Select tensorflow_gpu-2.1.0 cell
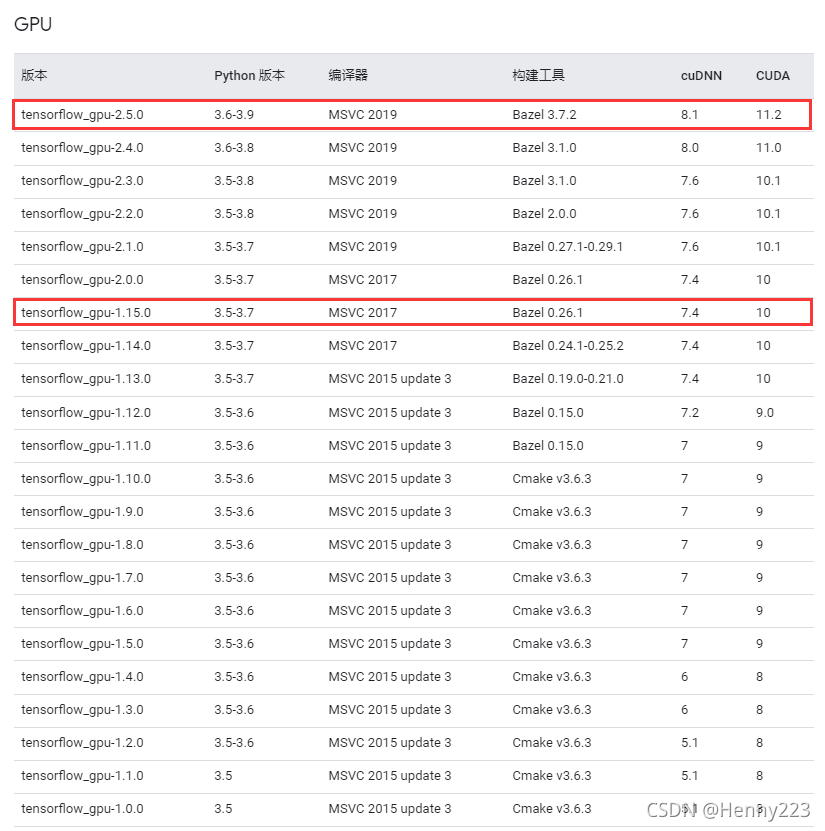Viewport: 825px width, 831px height. [82, 247]
